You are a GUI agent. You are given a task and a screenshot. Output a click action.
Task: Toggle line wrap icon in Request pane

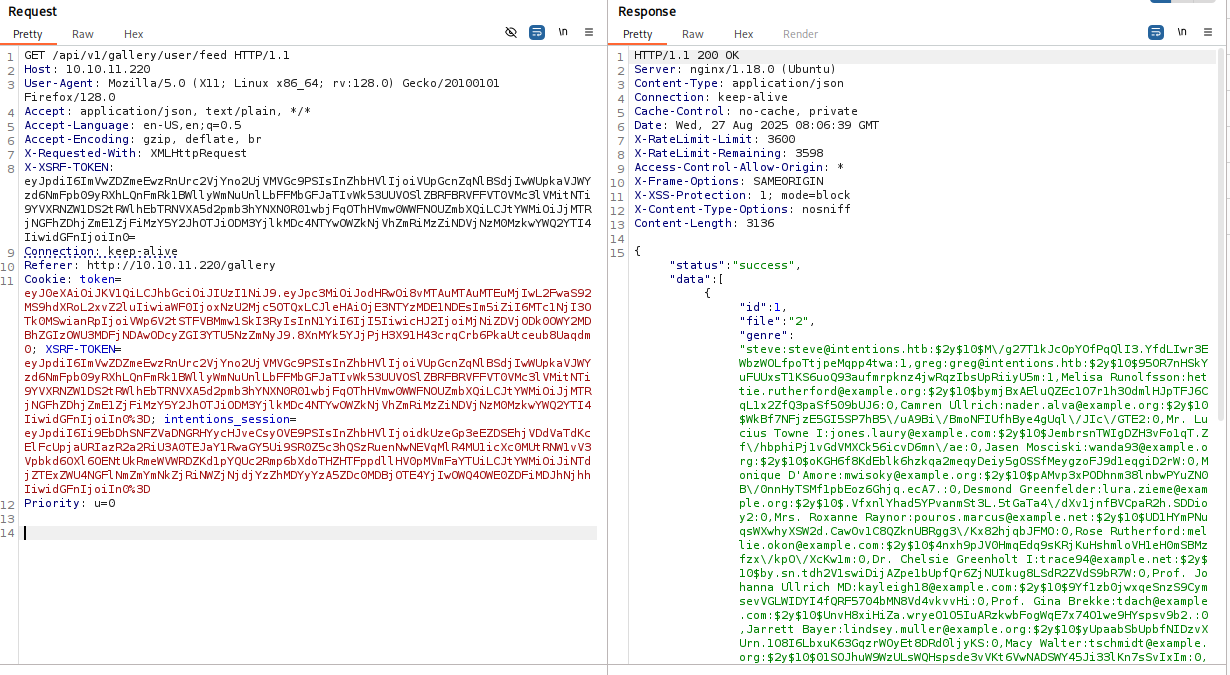tap(537, 32)
